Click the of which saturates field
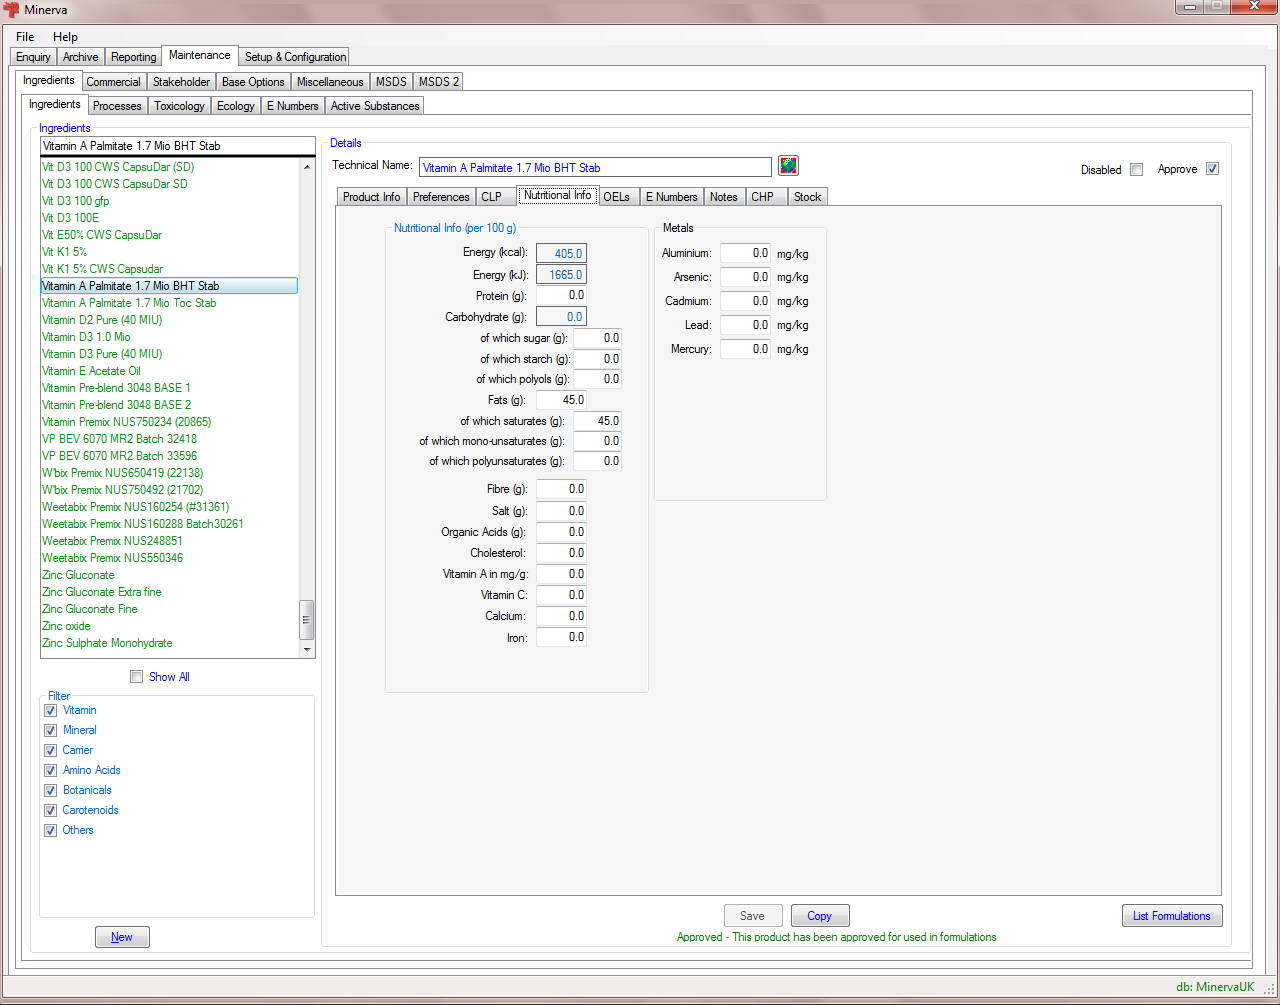Screen dimensions: 1280x1005 click(x=597, y=421)
